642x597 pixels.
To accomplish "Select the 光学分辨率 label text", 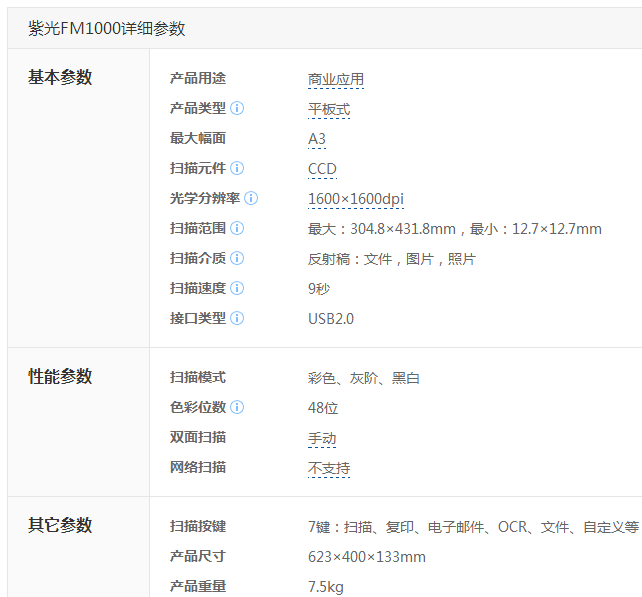I will 205,198.
